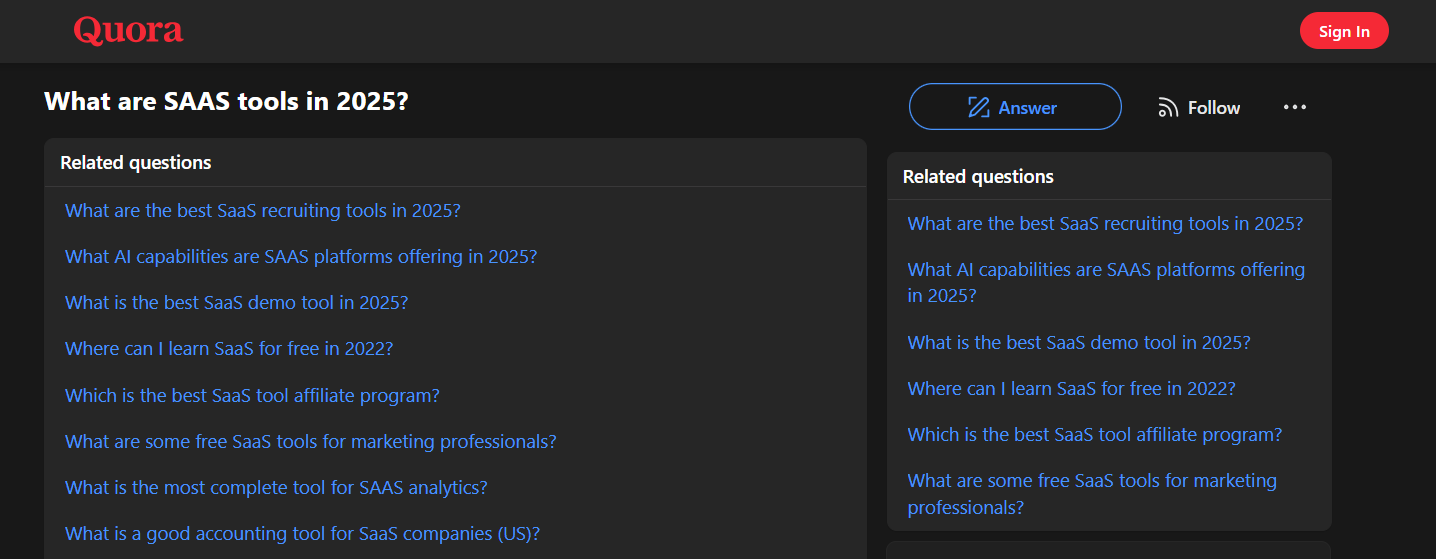Open link 'most complete tool for SAAS analytics'
Viewport: 1436px width, 559px height.
click(276, 487)
